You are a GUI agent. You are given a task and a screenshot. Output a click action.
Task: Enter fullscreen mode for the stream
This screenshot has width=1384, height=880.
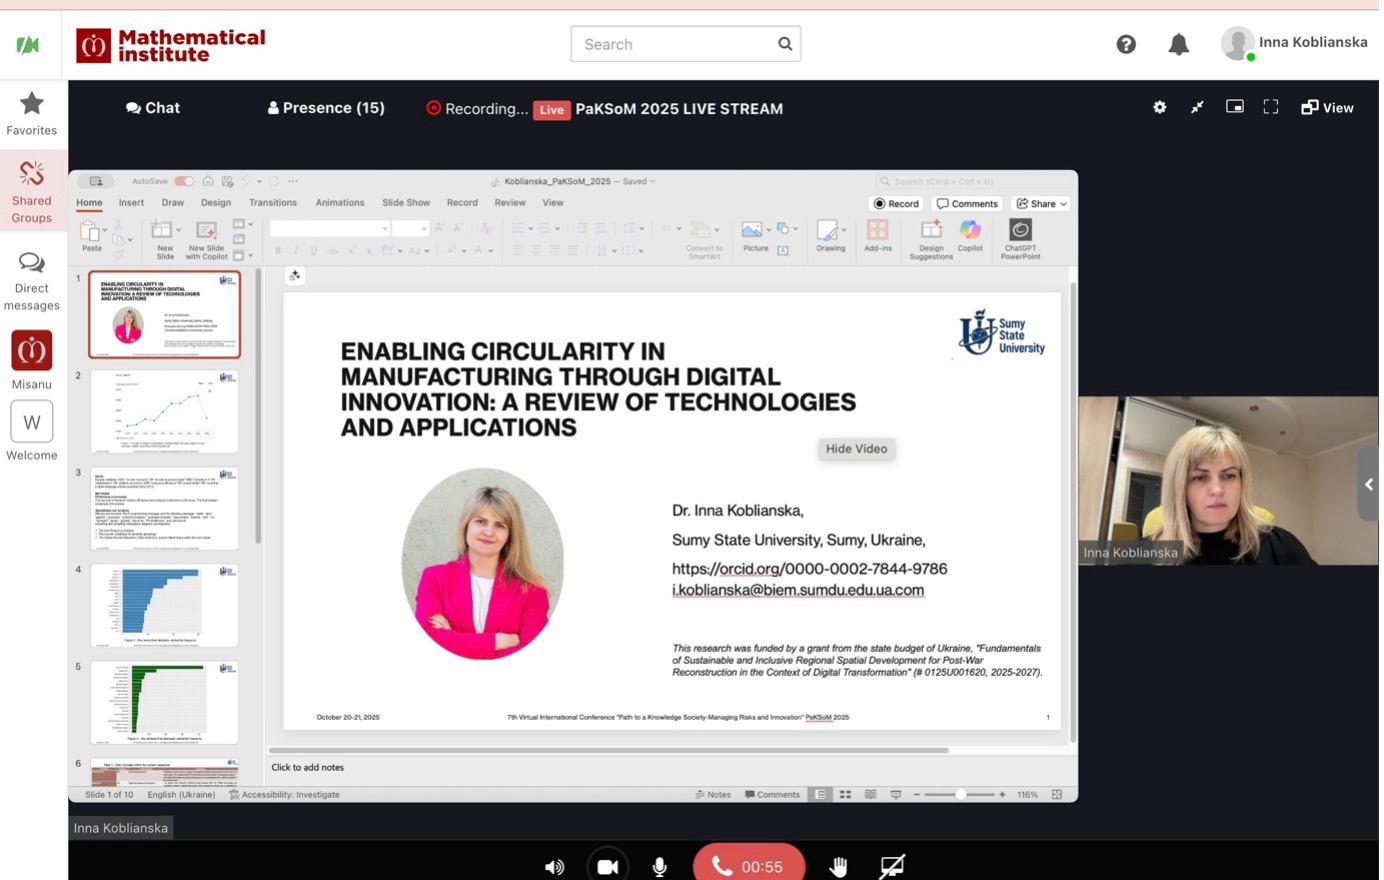coord(1271,107)
